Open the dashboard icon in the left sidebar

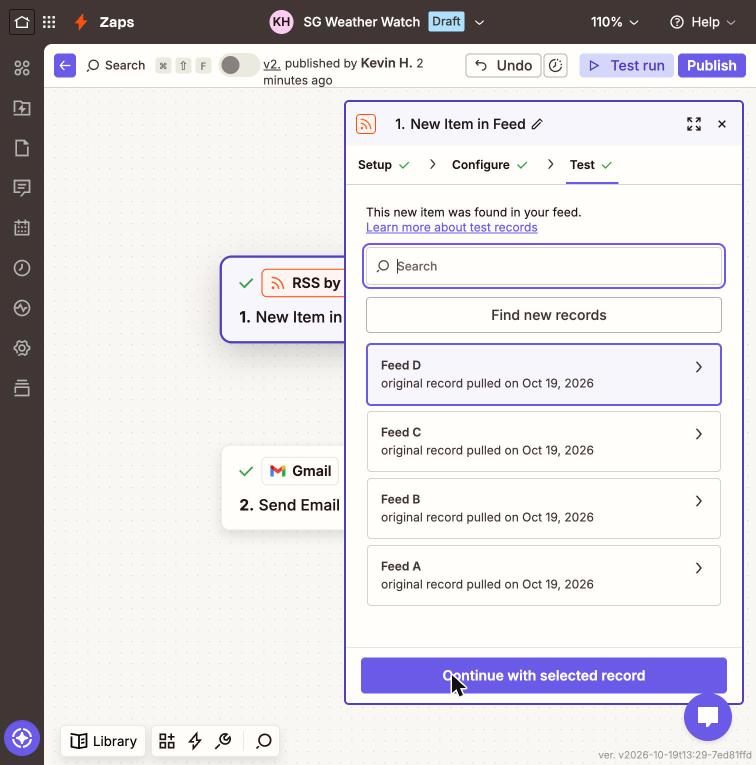(22, 68)
